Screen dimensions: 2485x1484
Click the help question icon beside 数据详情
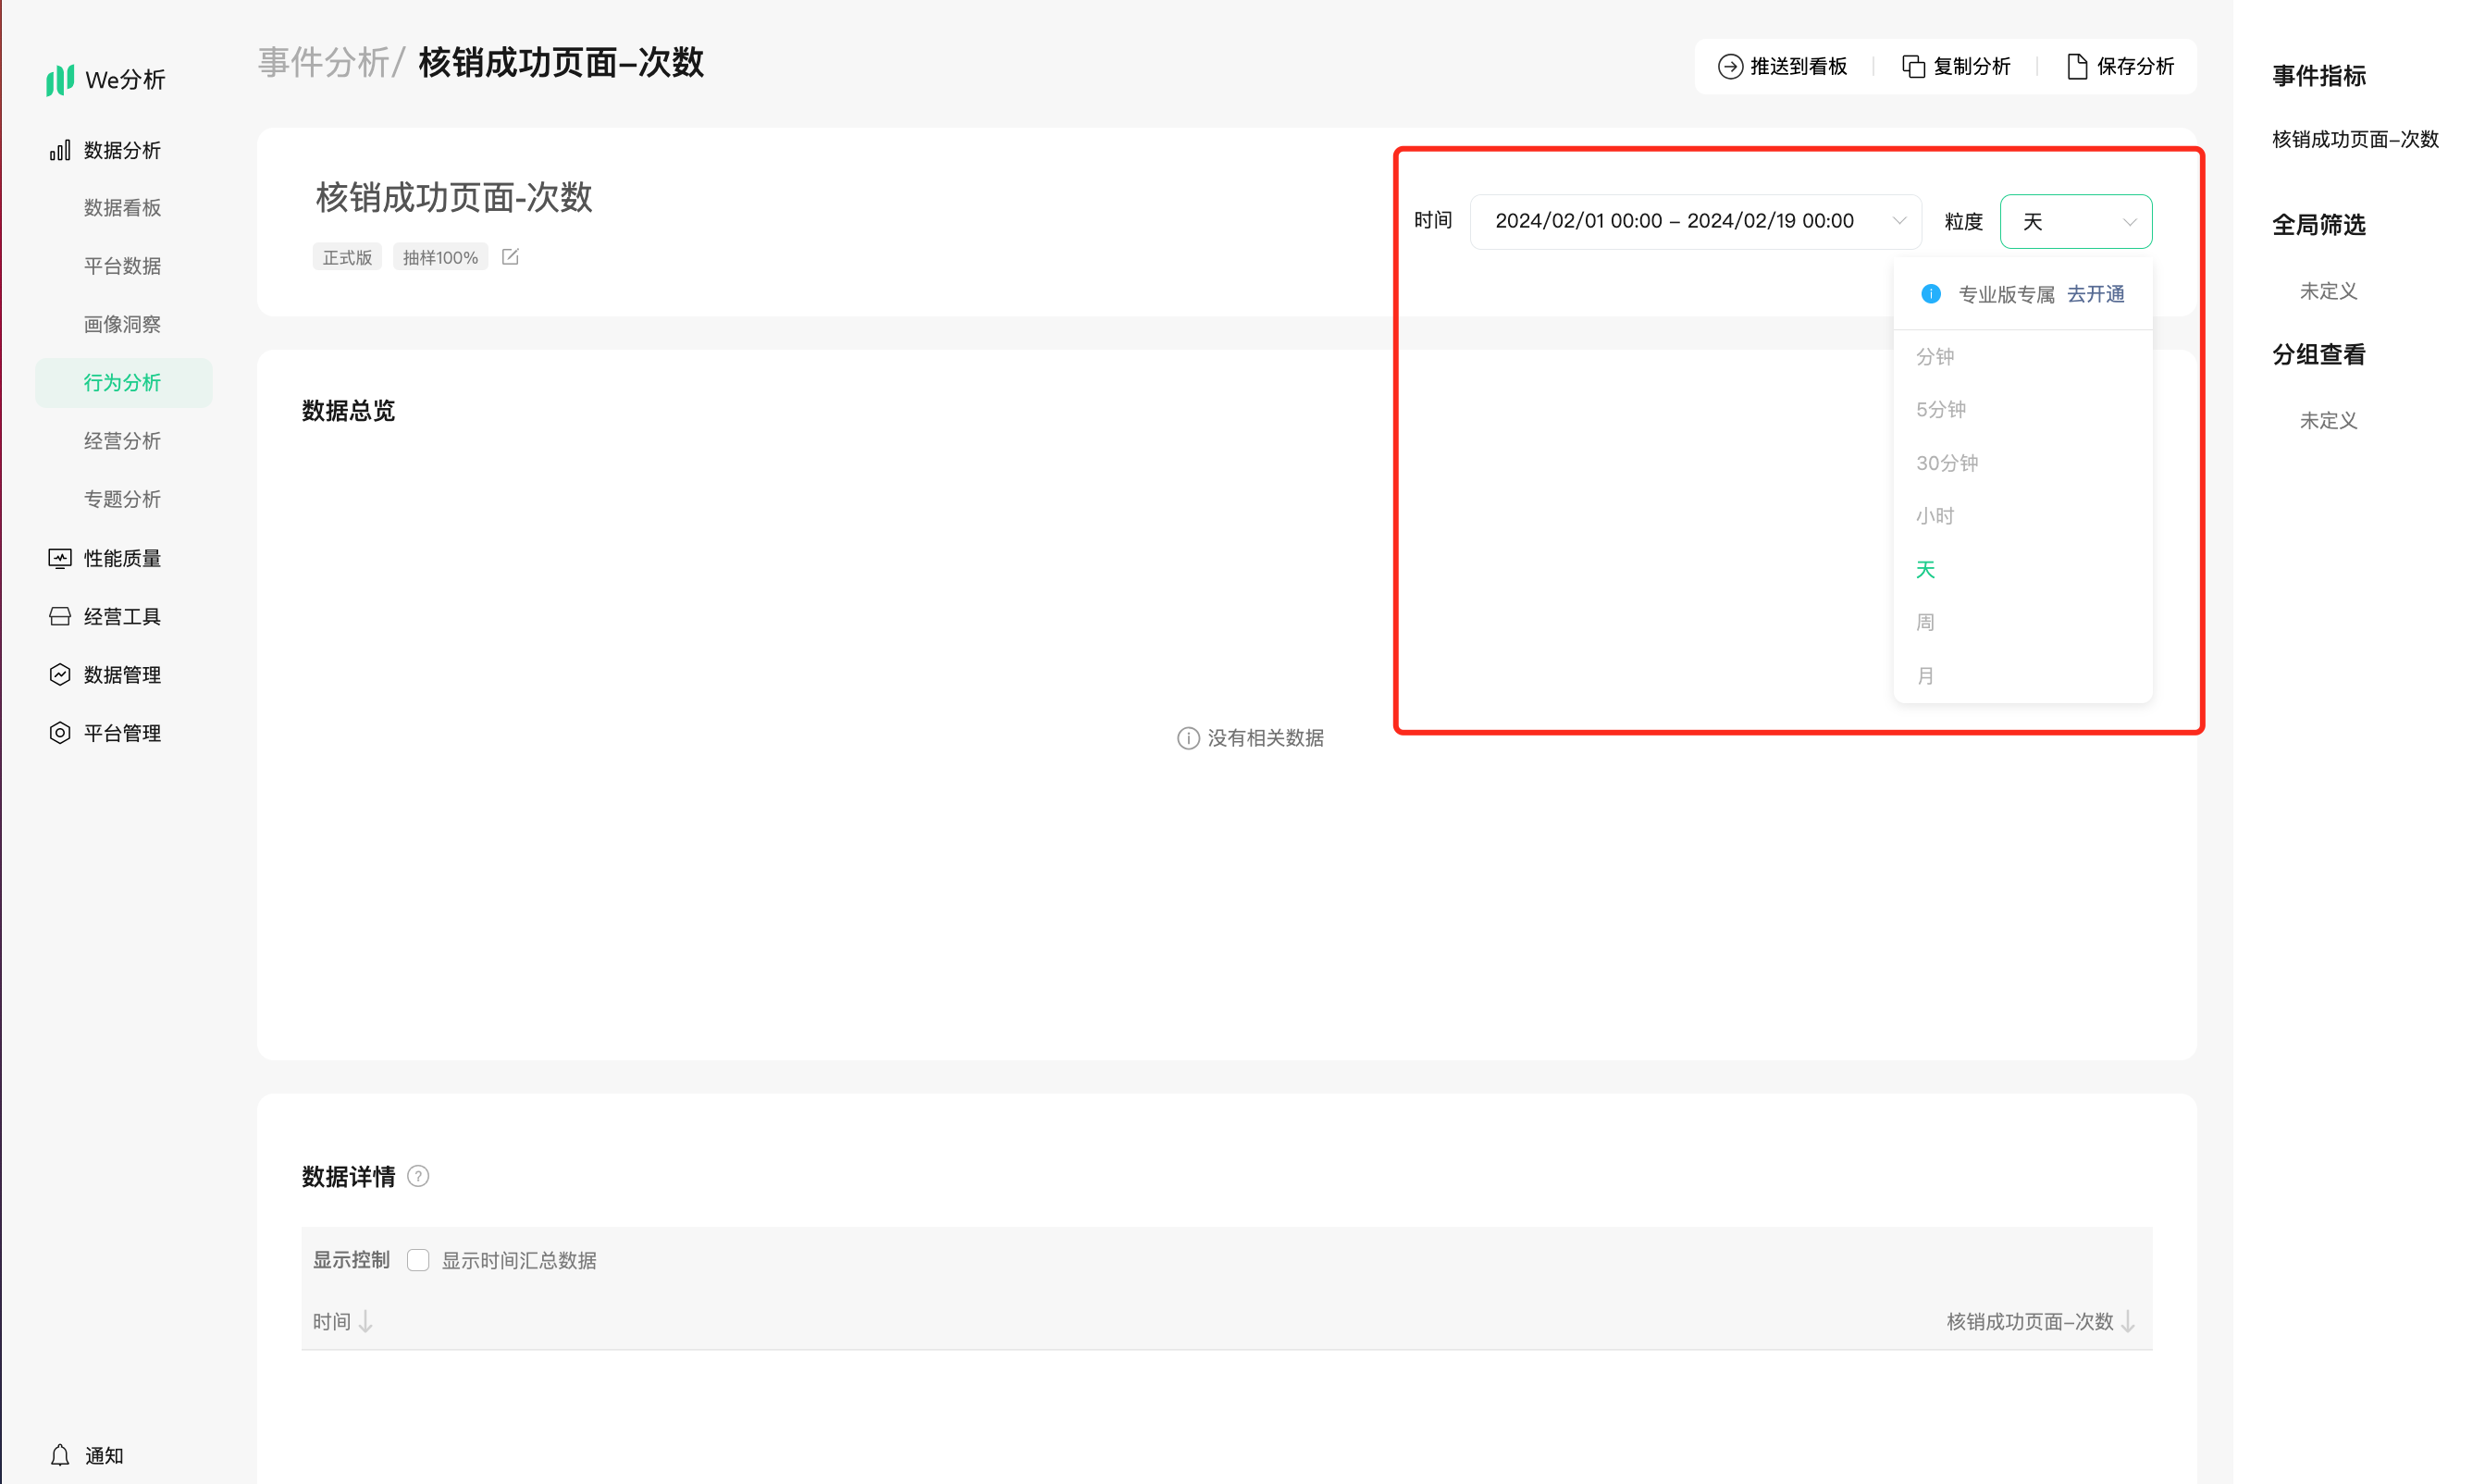pyautogui.click(x=418, y=1176)
